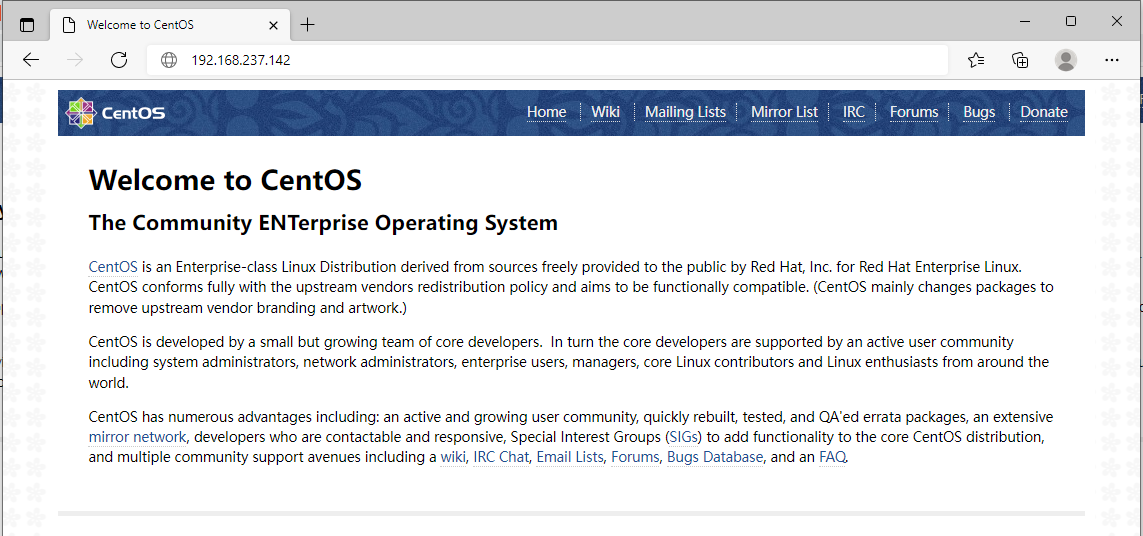Viewport: 1143px width, 536px height.
Task: Open Forums in the navigation bar
Action: [x=914, y=112]
